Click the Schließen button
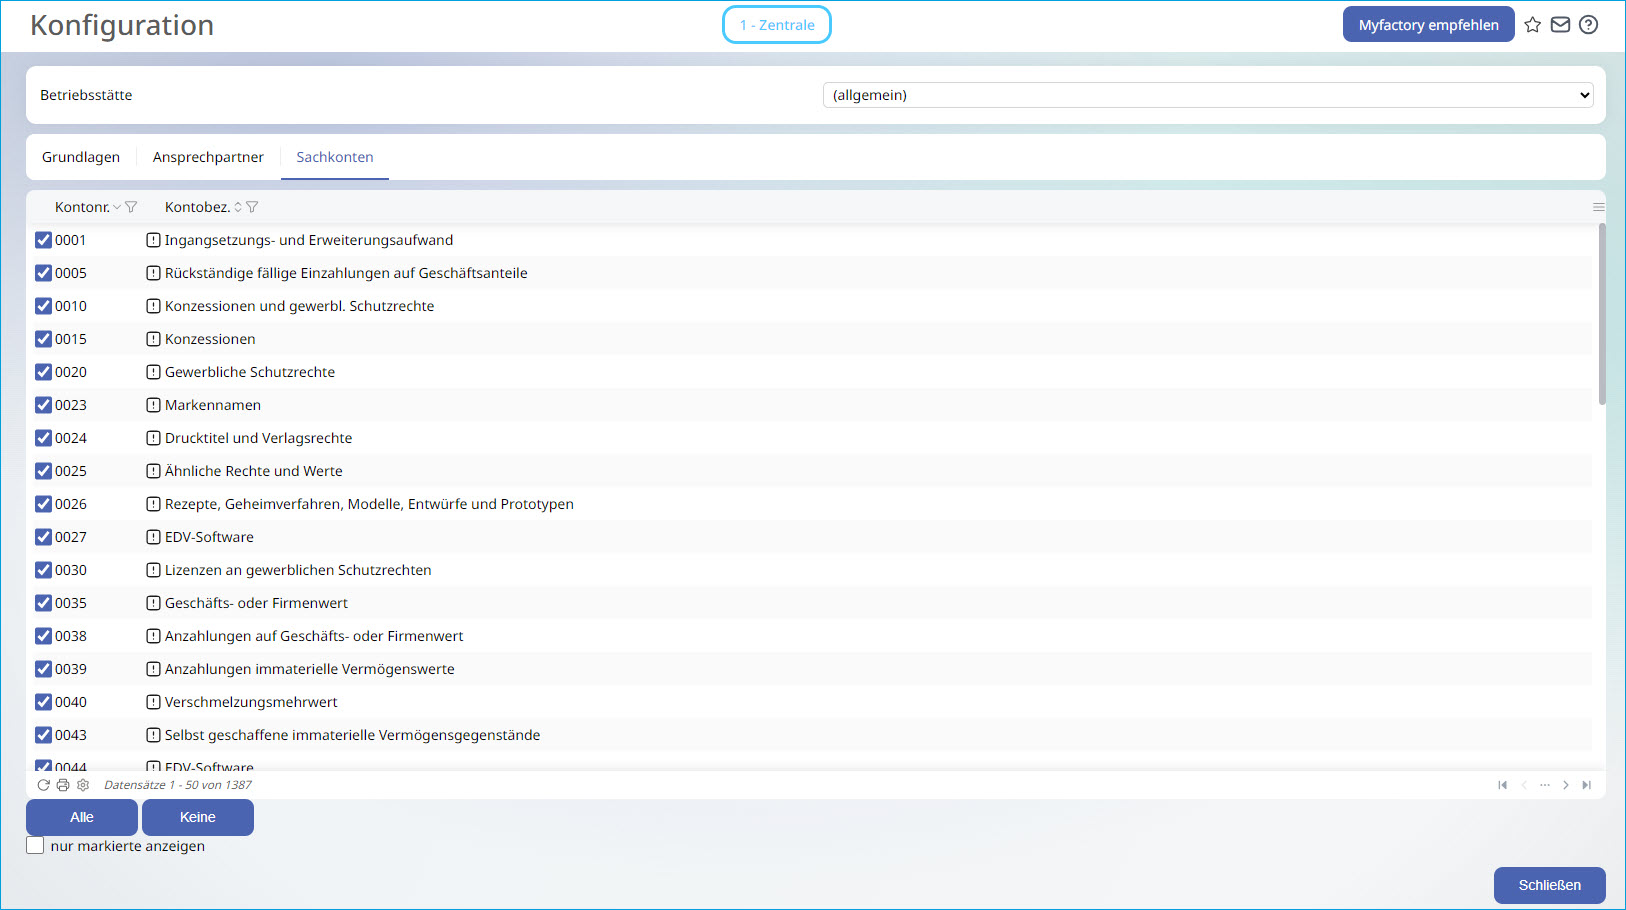The width and height of the screenshot is (1626, 910). click(1549, 885)
